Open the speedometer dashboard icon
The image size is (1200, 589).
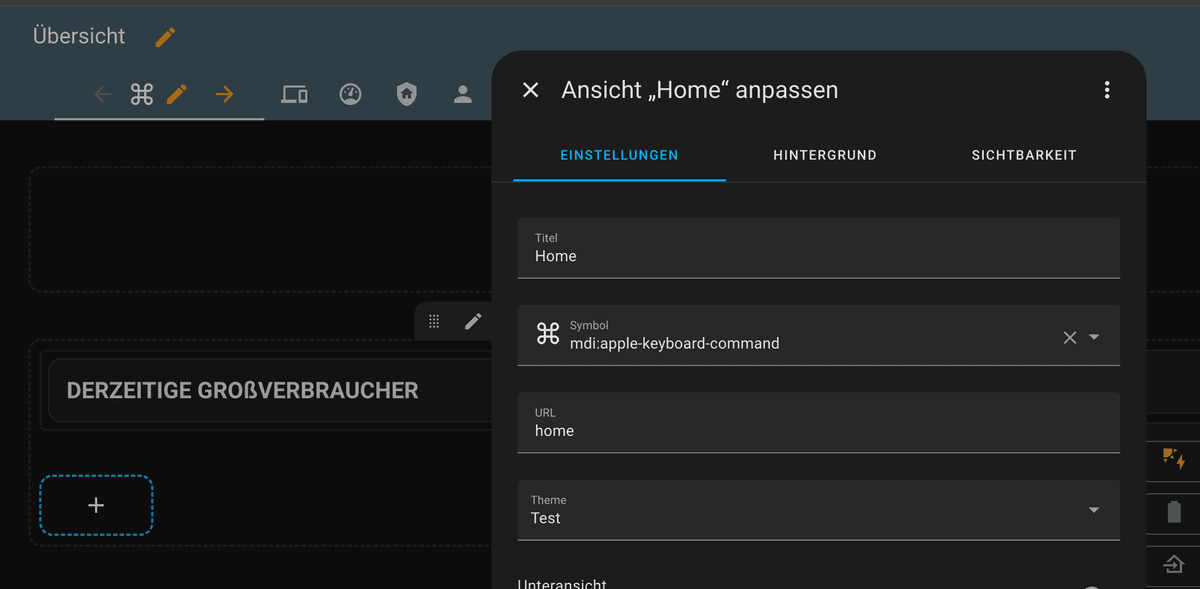click(x=350, y=93)
